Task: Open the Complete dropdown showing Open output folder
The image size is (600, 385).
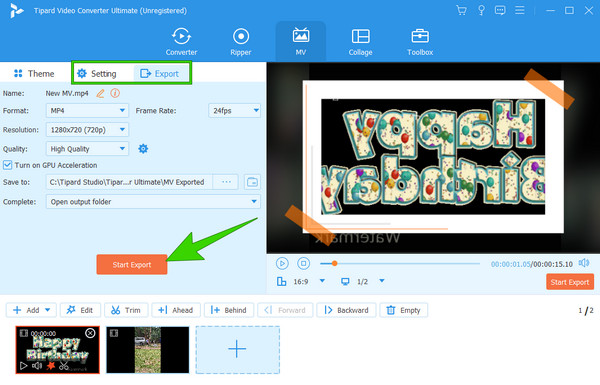Action: (153, 202)
